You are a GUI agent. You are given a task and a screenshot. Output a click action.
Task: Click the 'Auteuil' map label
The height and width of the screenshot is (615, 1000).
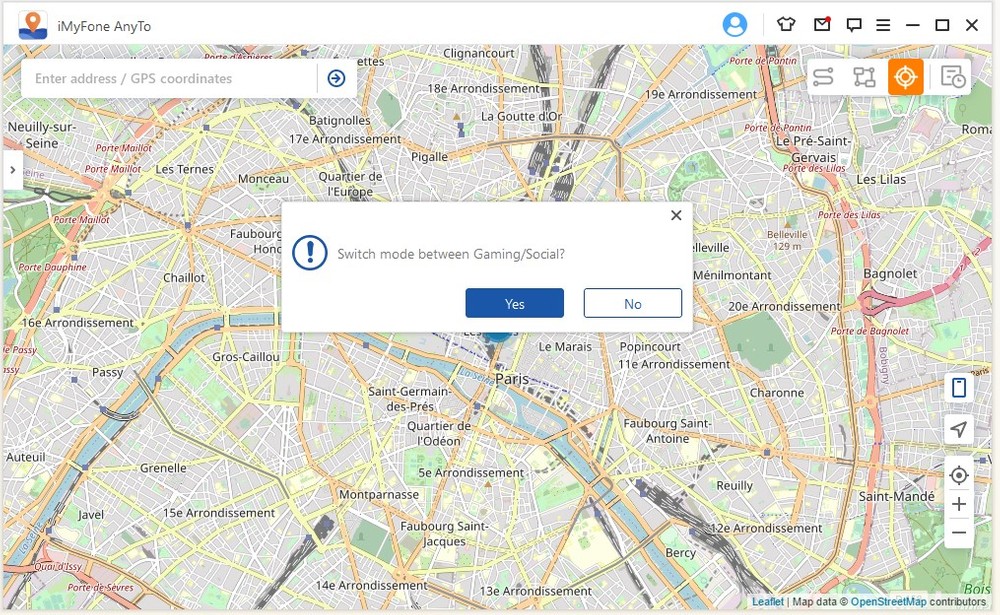[26, 457]
